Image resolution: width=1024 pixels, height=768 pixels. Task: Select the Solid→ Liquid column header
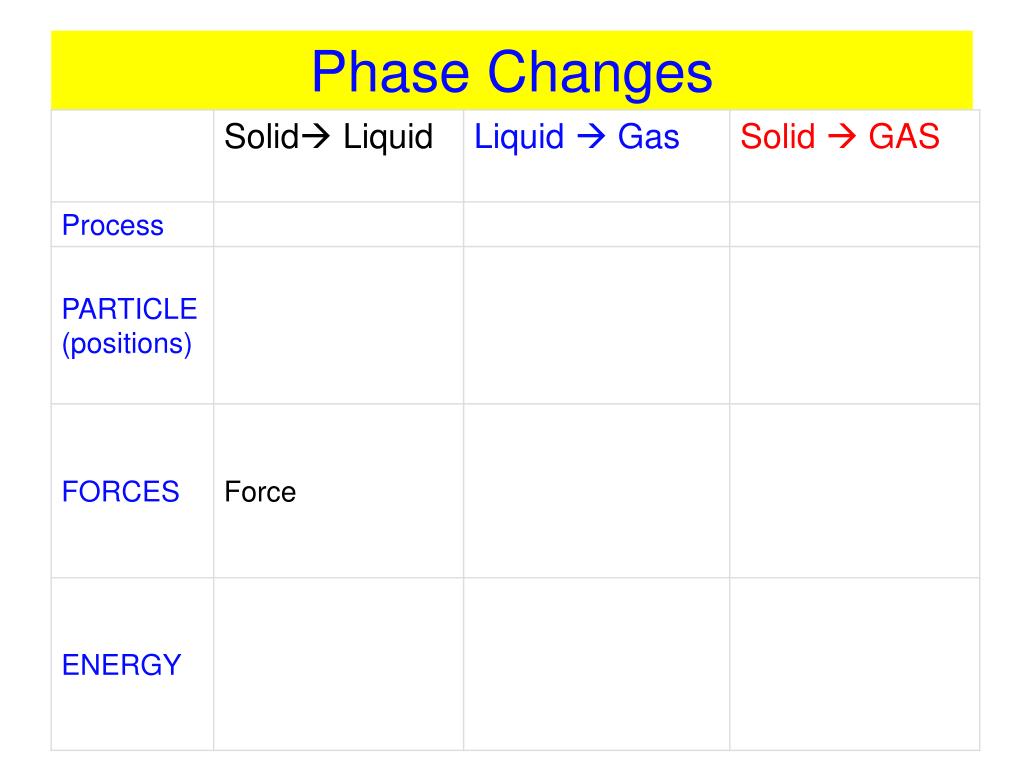click(328, 137)
